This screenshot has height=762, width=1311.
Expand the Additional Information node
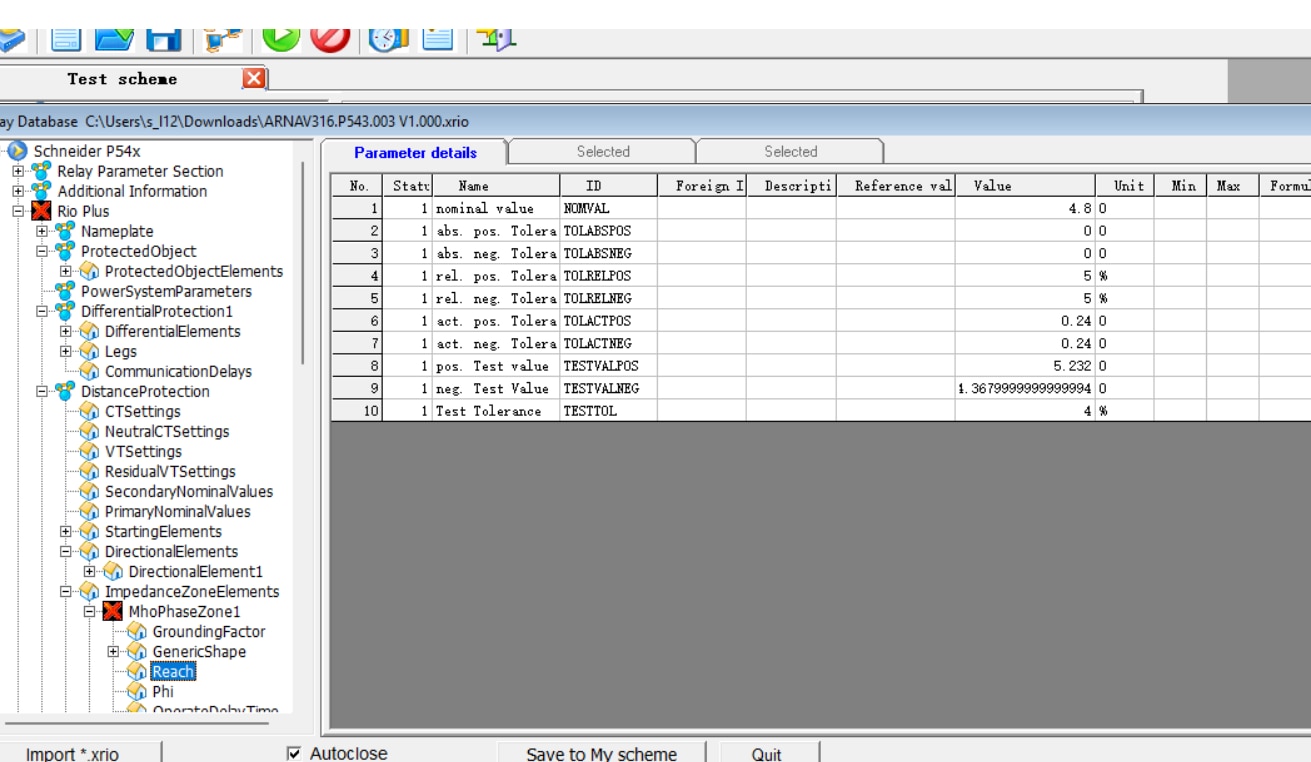coord(17,191)
